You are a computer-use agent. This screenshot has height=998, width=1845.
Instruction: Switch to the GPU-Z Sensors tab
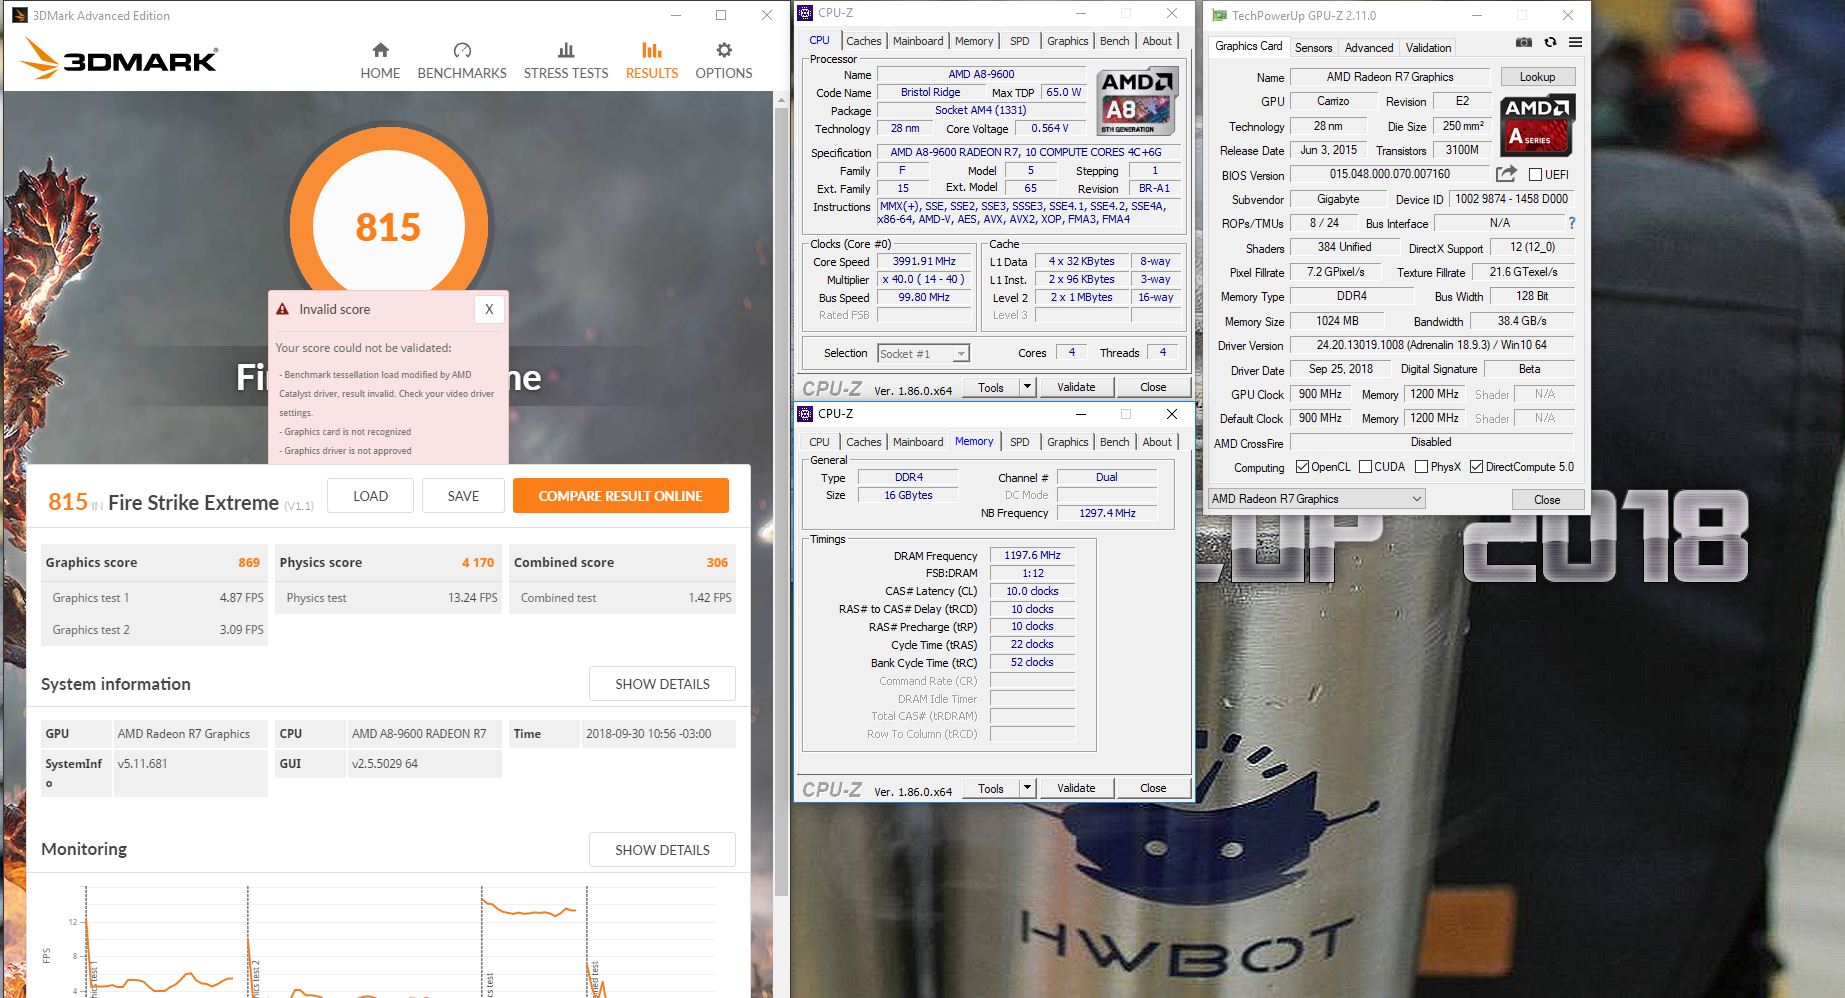(x=1313, y=48)
